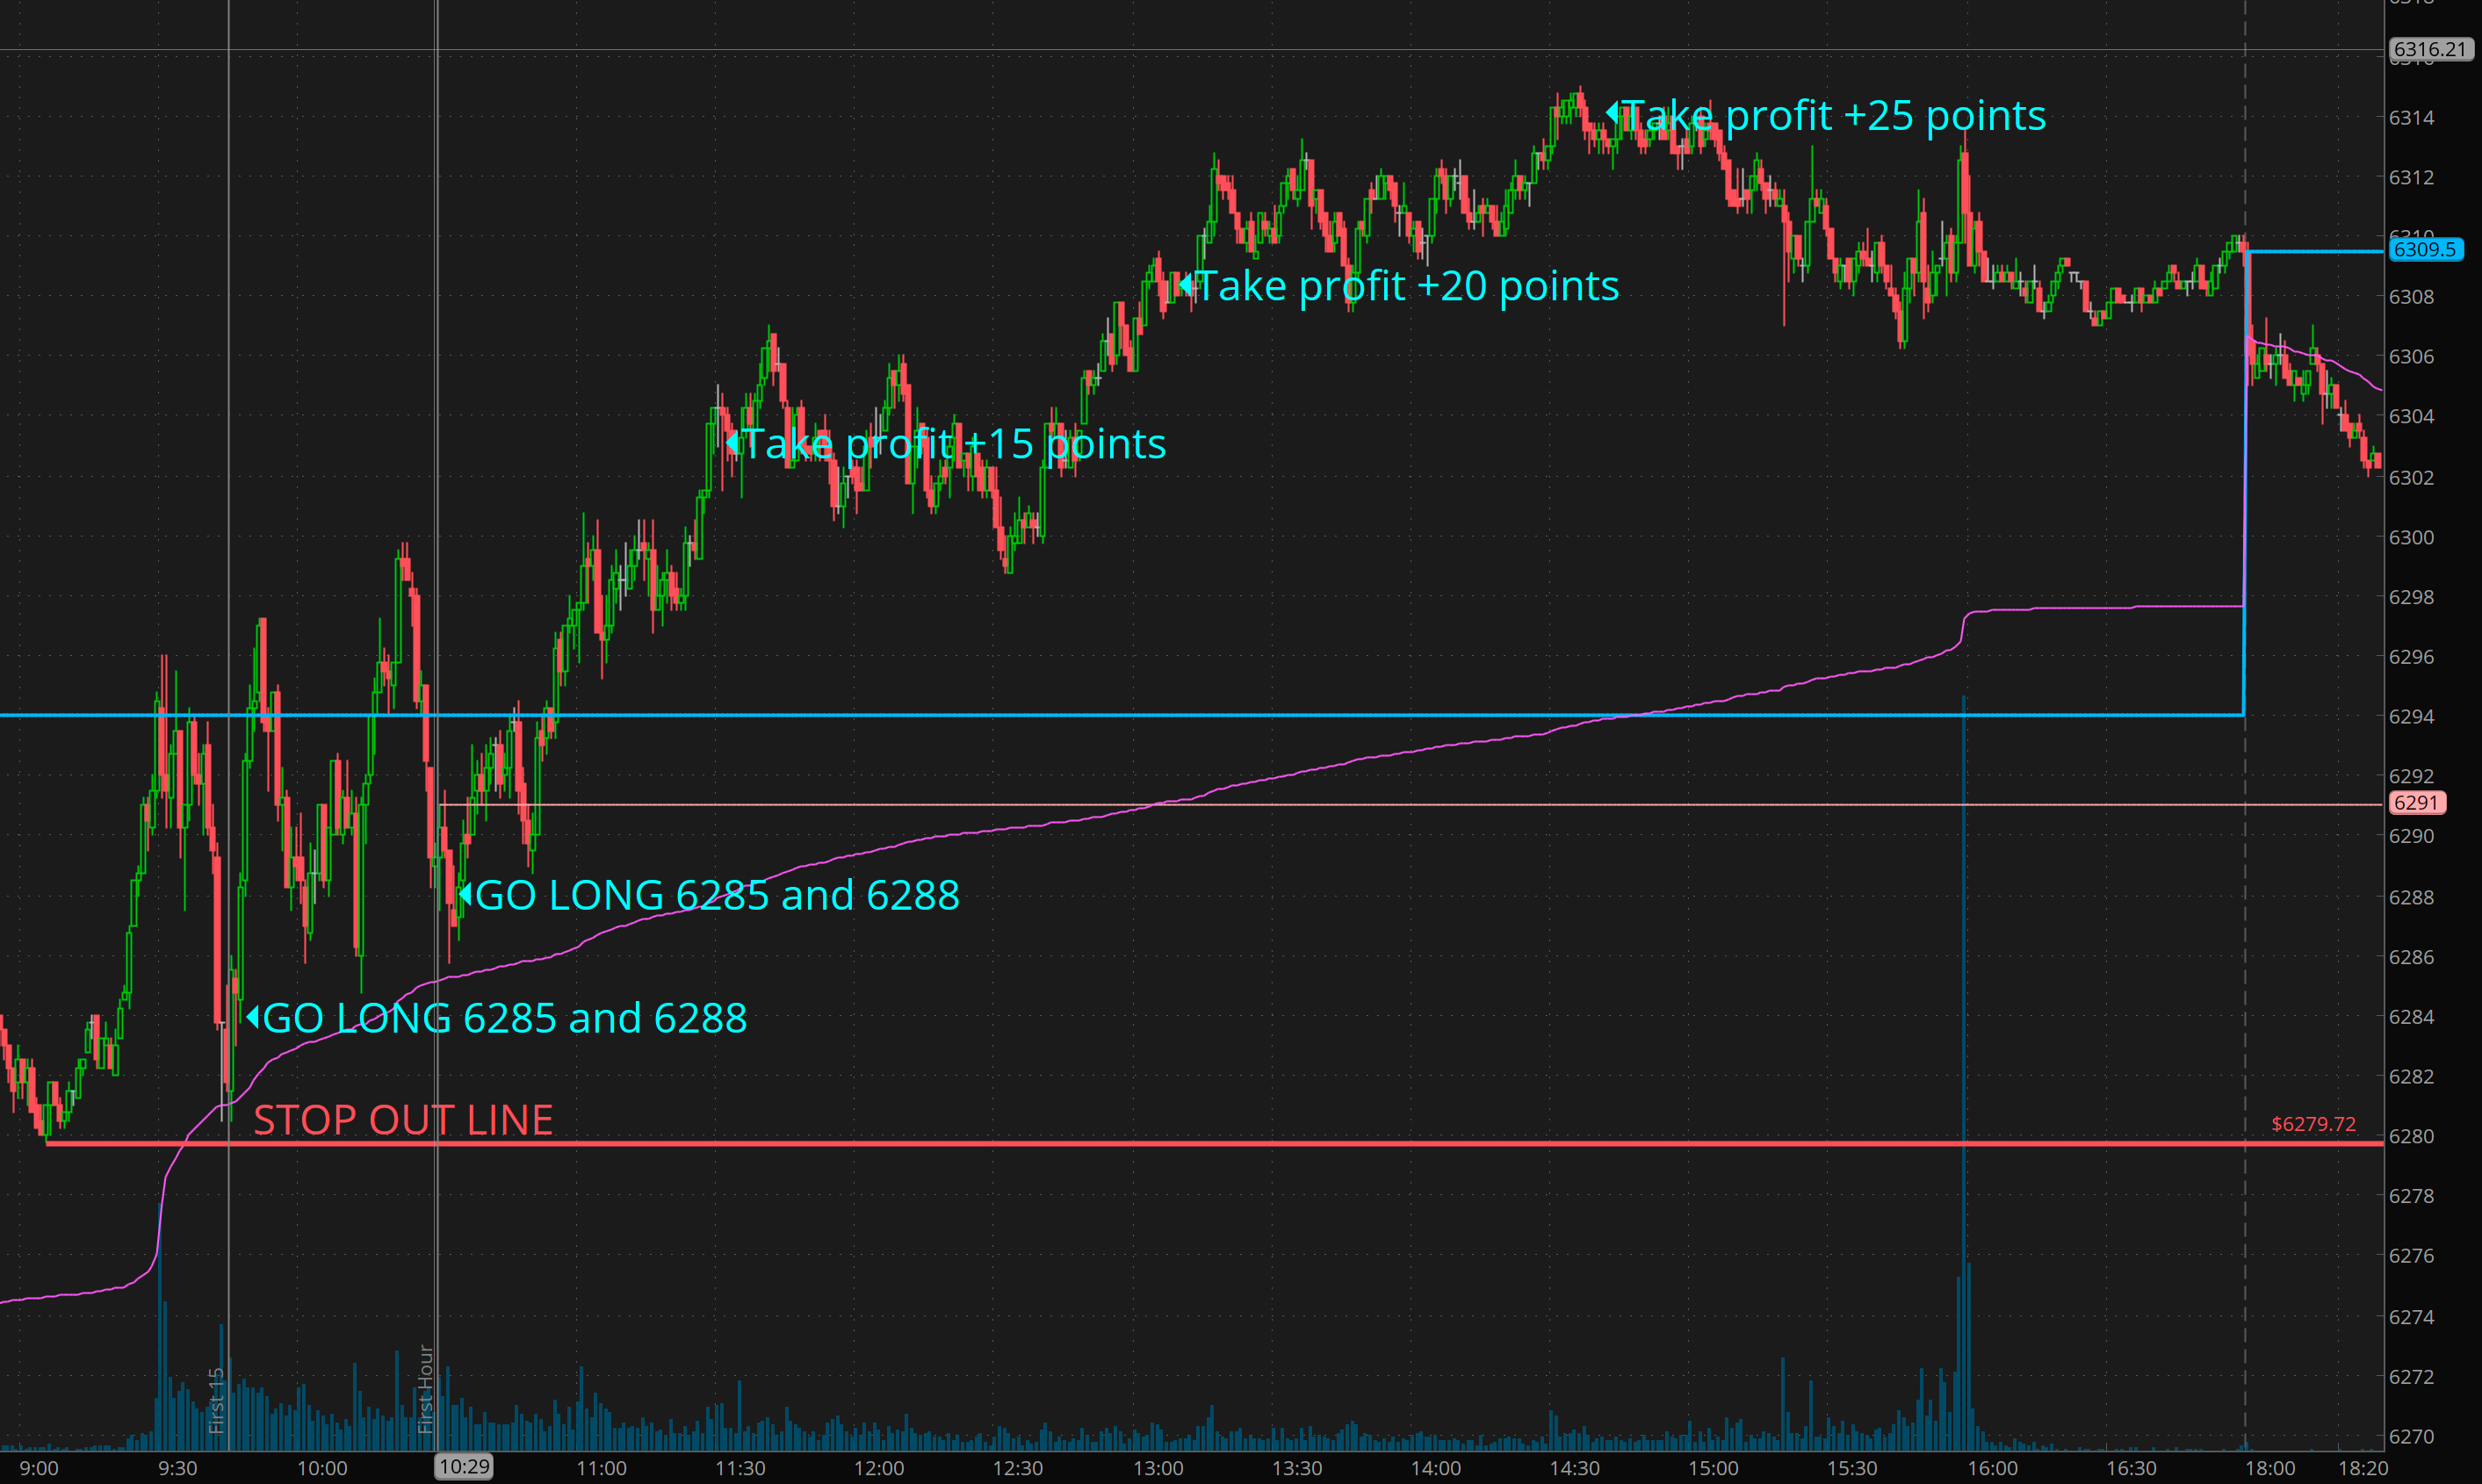Click the highlighted 10:29 time marker
This screenshot has width=2482, height=1484.
coord(464,1467)
